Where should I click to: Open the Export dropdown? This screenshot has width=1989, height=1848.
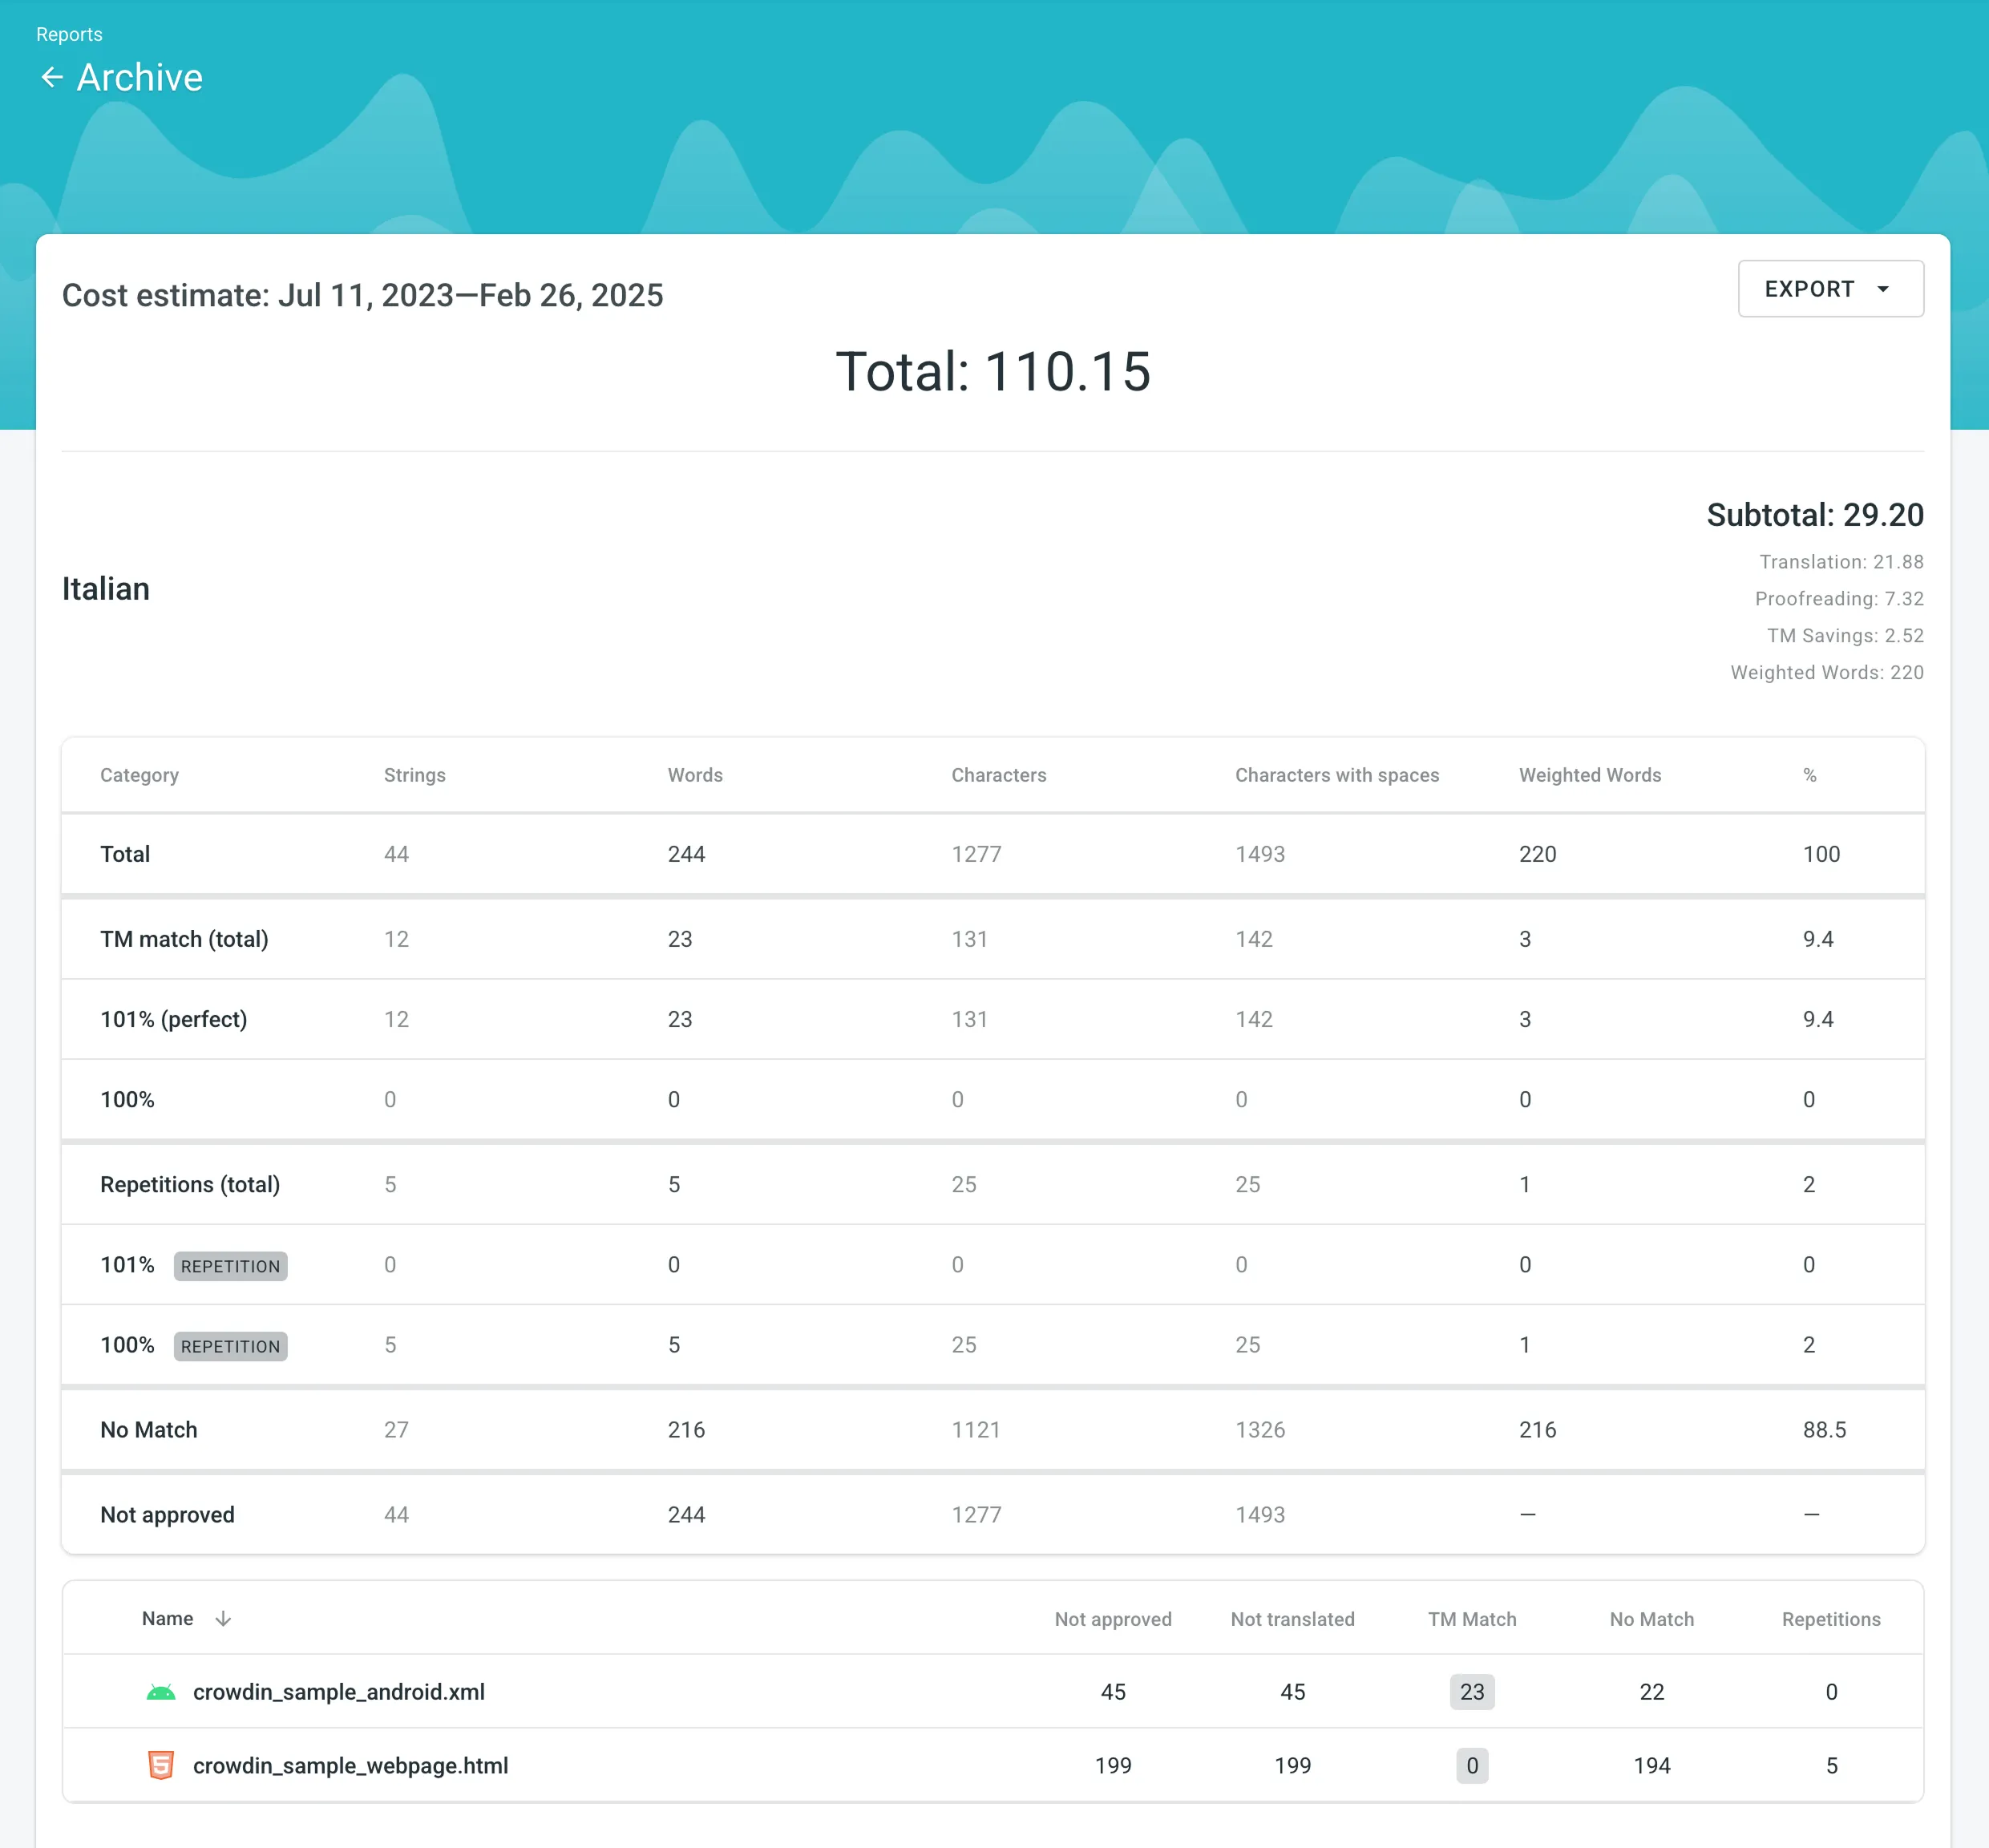[x=1830, y=289]
